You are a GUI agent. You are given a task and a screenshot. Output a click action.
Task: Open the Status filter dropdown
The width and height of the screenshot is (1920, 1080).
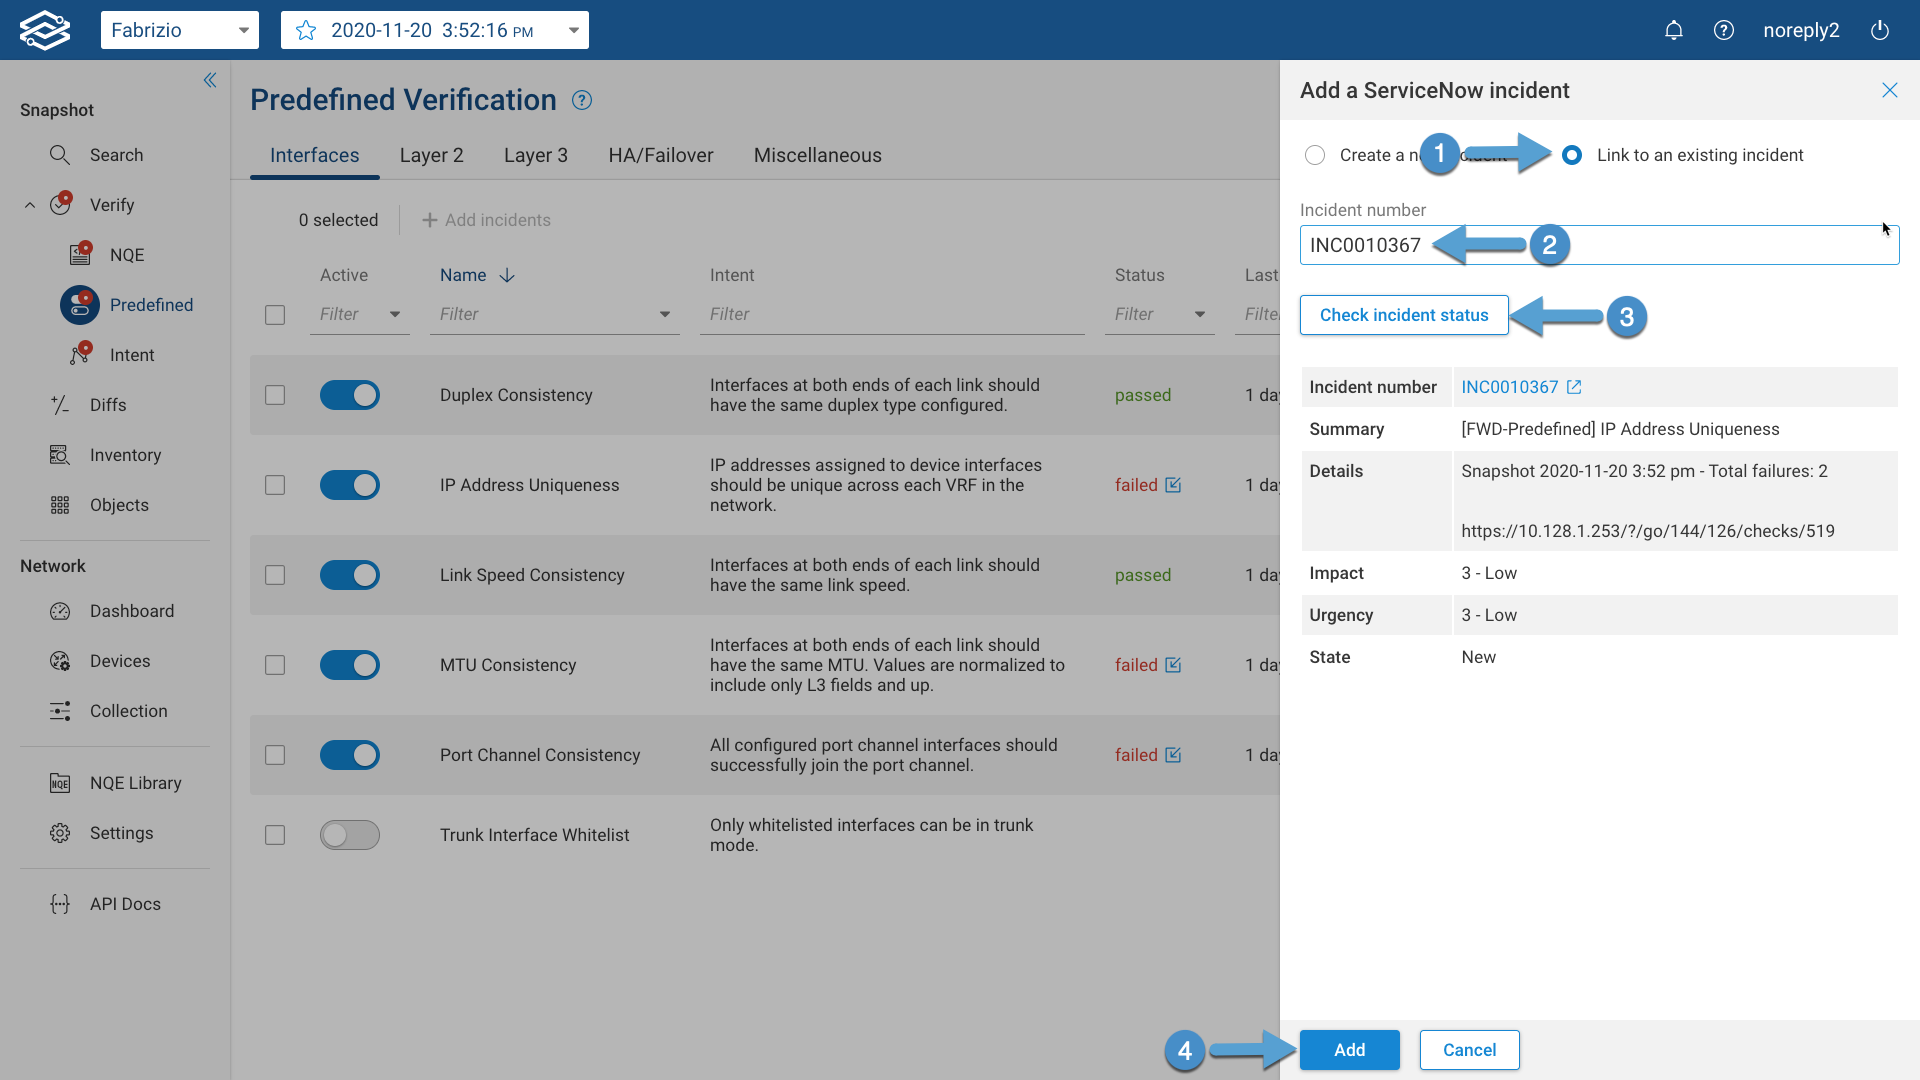[x=1200, y=314]
